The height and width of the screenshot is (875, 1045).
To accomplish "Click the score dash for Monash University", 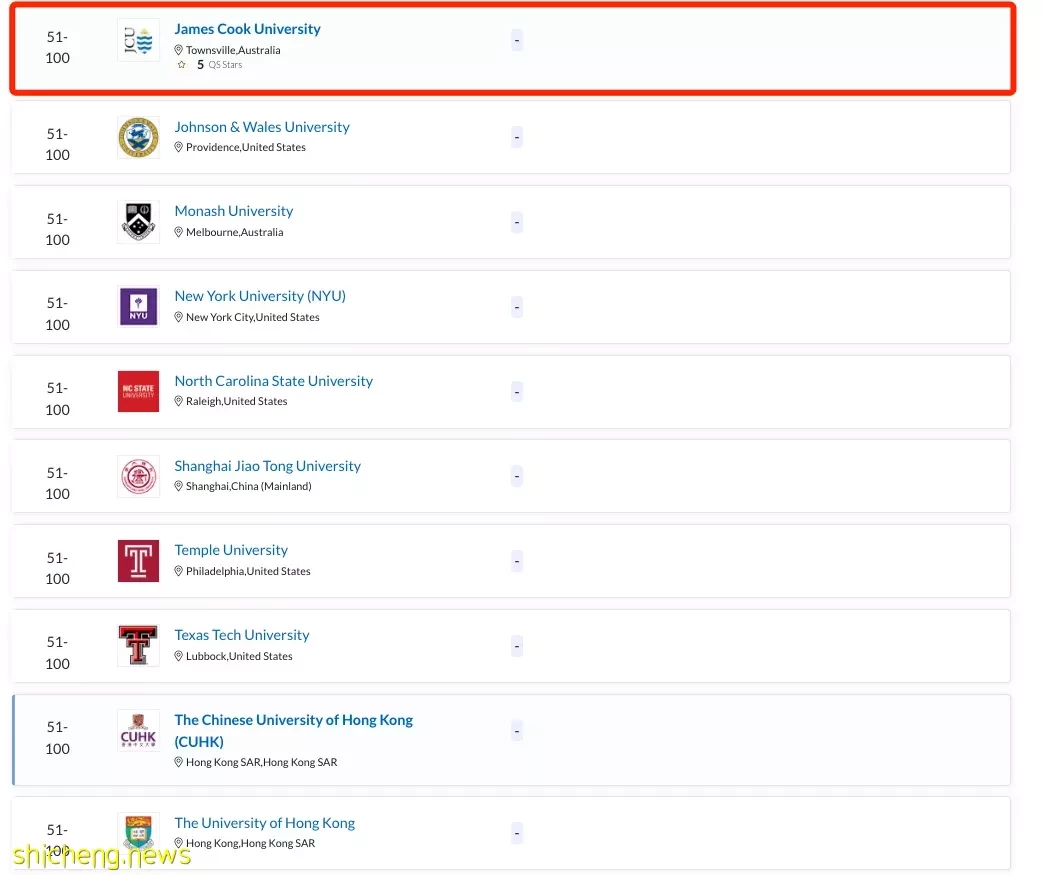I will click(517, 222).
